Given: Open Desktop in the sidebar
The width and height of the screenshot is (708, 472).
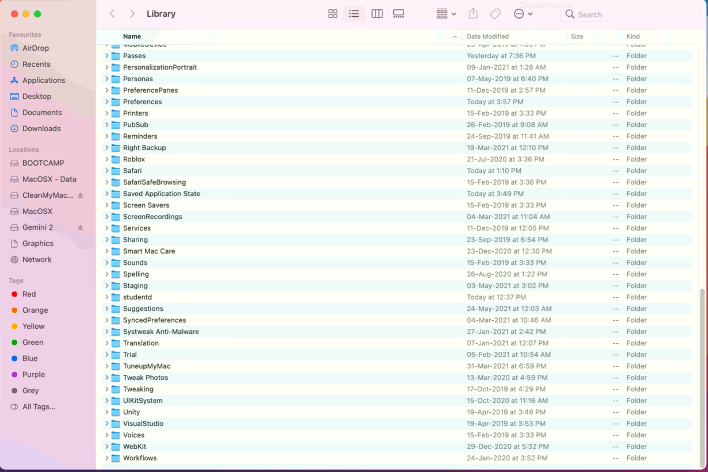Looking at the screenshot, I should 37,96.
